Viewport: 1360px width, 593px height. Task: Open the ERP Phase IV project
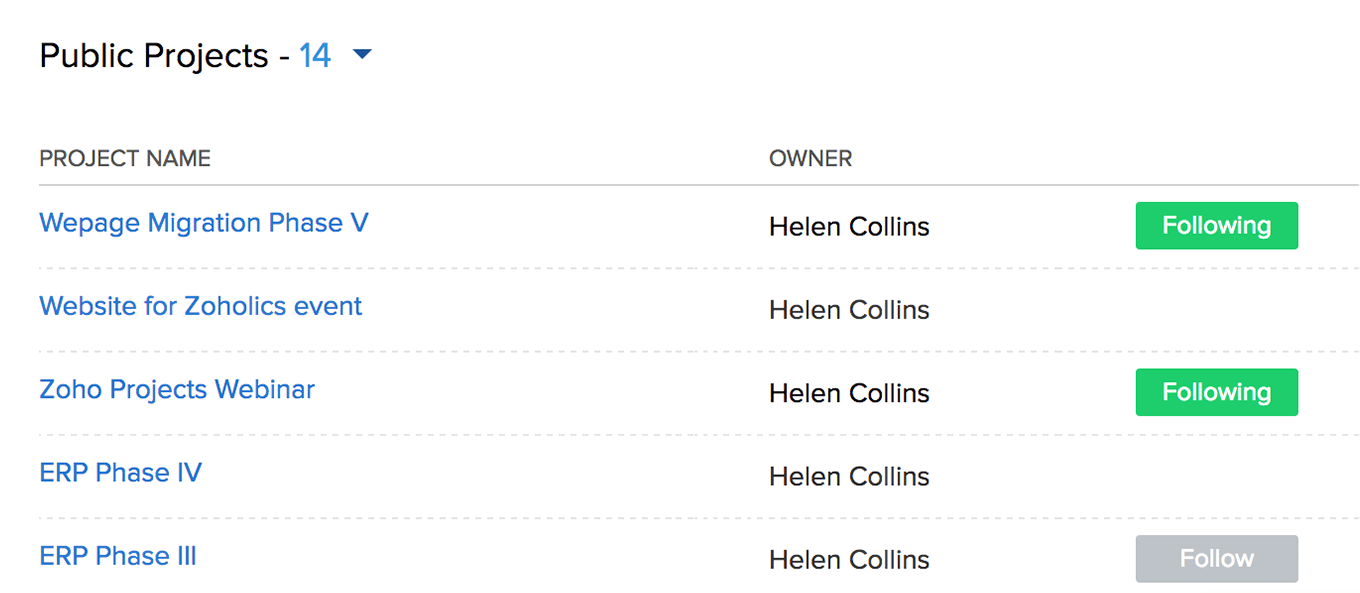tap(121, 472)
